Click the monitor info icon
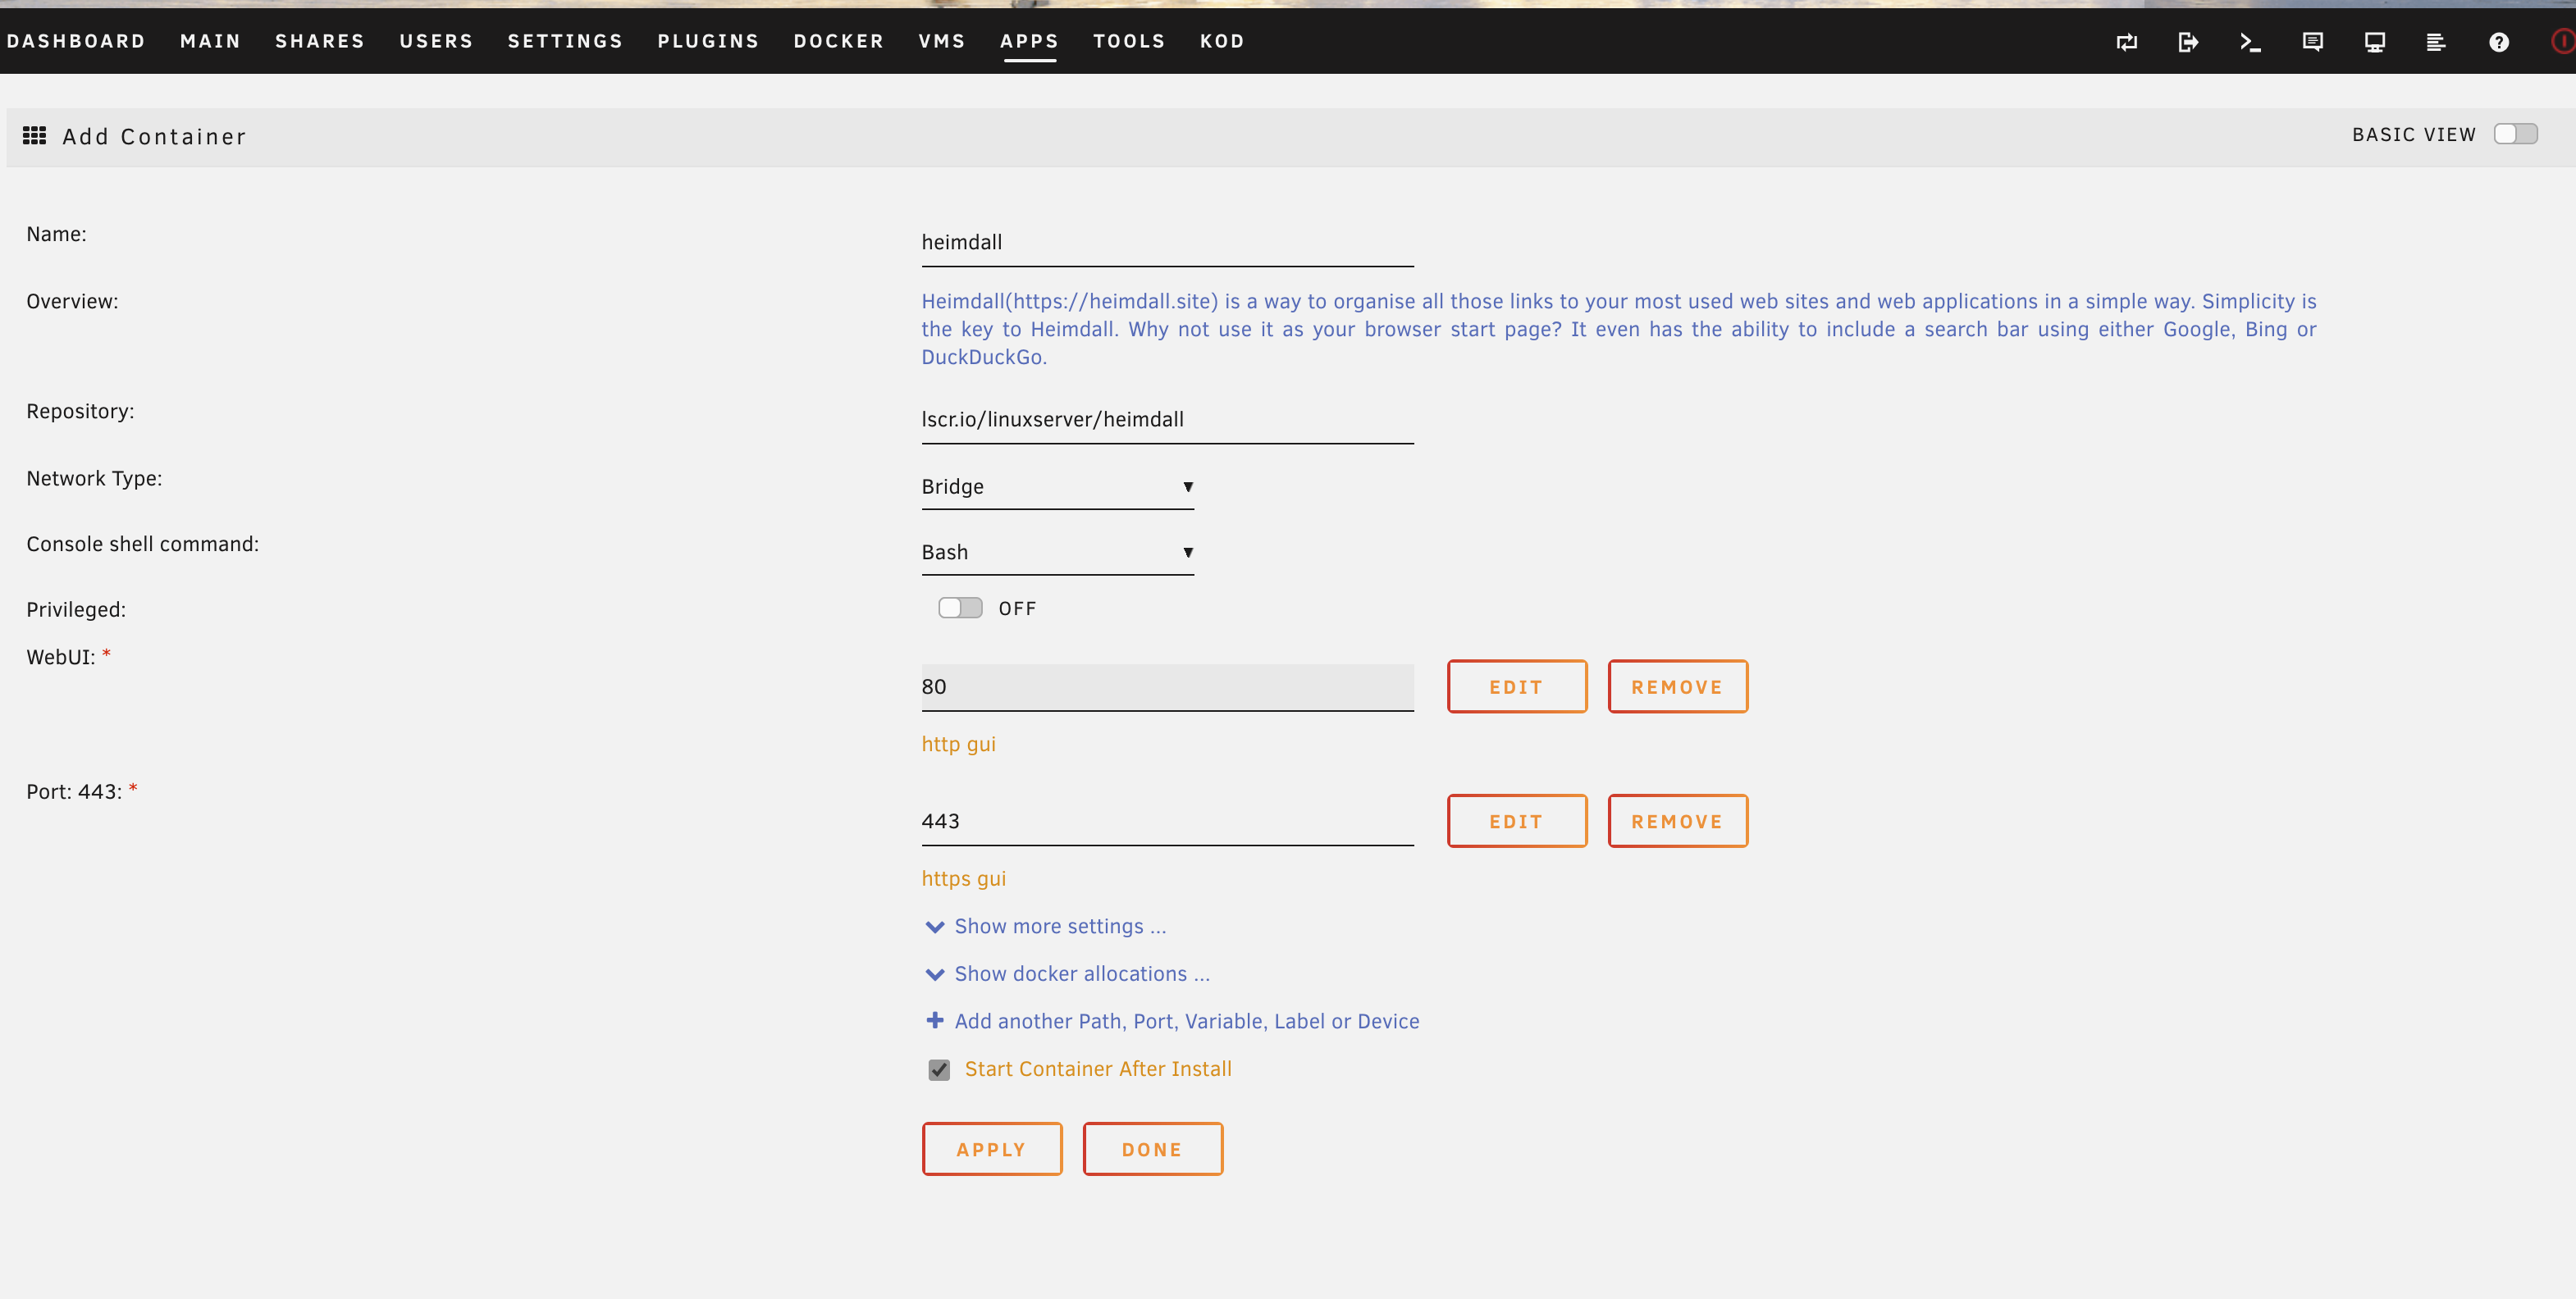The image size is (2576, 1299). pyautogui.click(x=2374, y=42)
